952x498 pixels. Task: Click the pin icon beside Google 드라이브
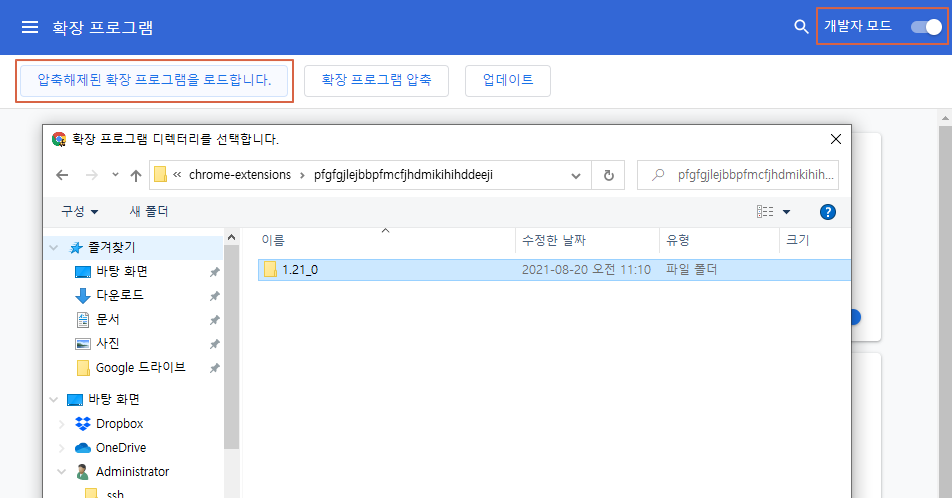[214, 368]
